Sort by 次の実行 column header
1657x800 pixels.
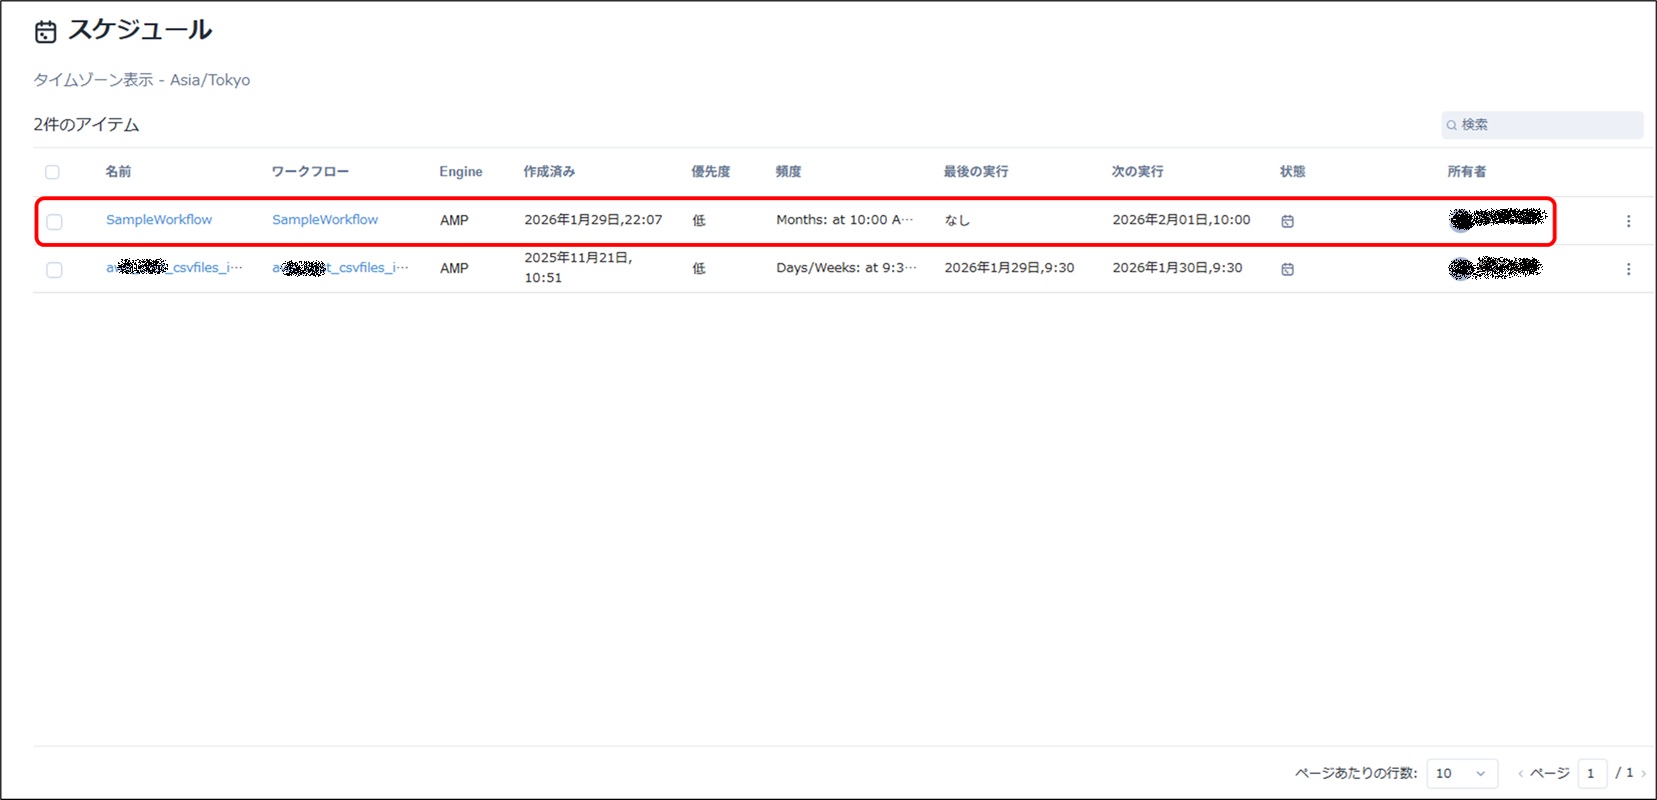[1137, 172]
